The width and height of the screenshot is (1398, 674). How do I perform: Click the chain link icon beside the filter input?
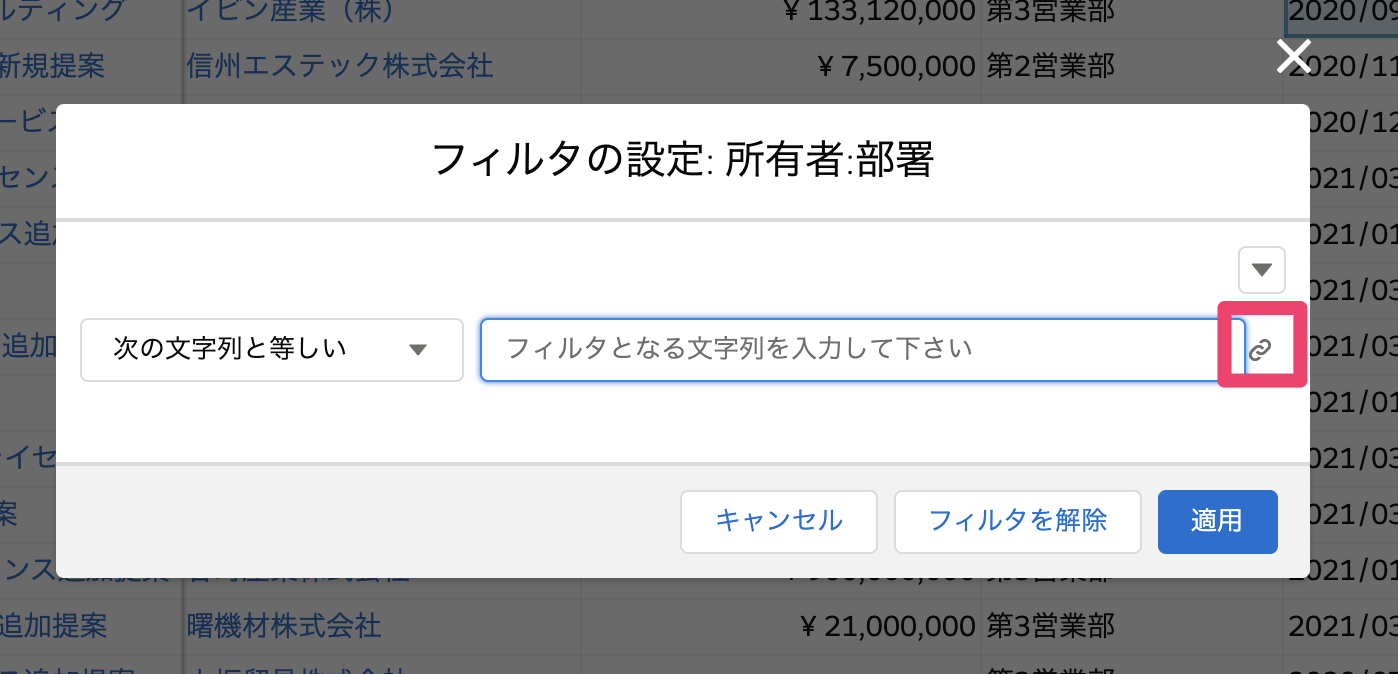click(x=1261, y=349)
